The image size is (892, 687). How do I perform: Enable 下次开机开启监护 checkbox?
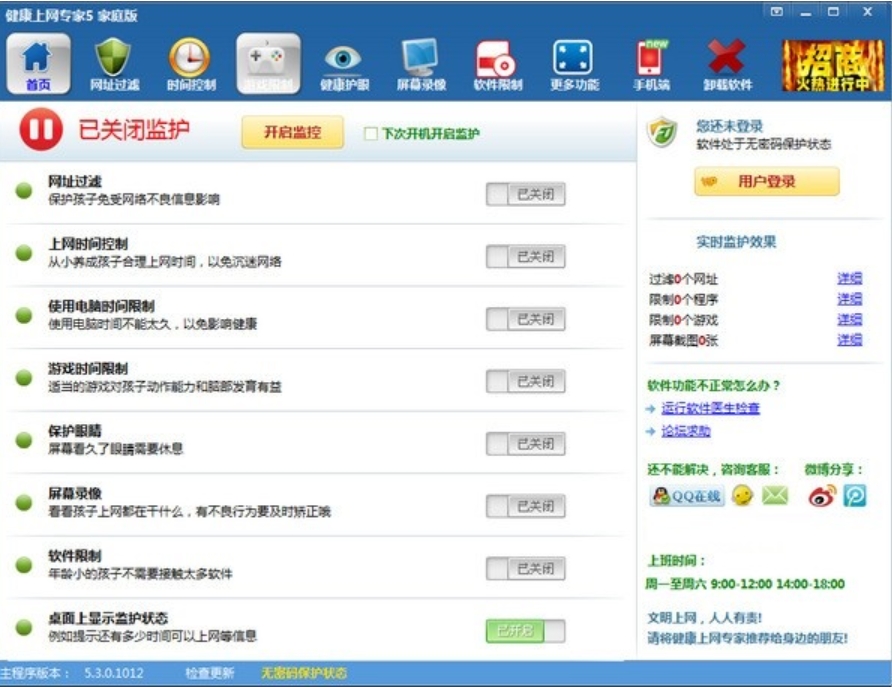click(370, 134)
